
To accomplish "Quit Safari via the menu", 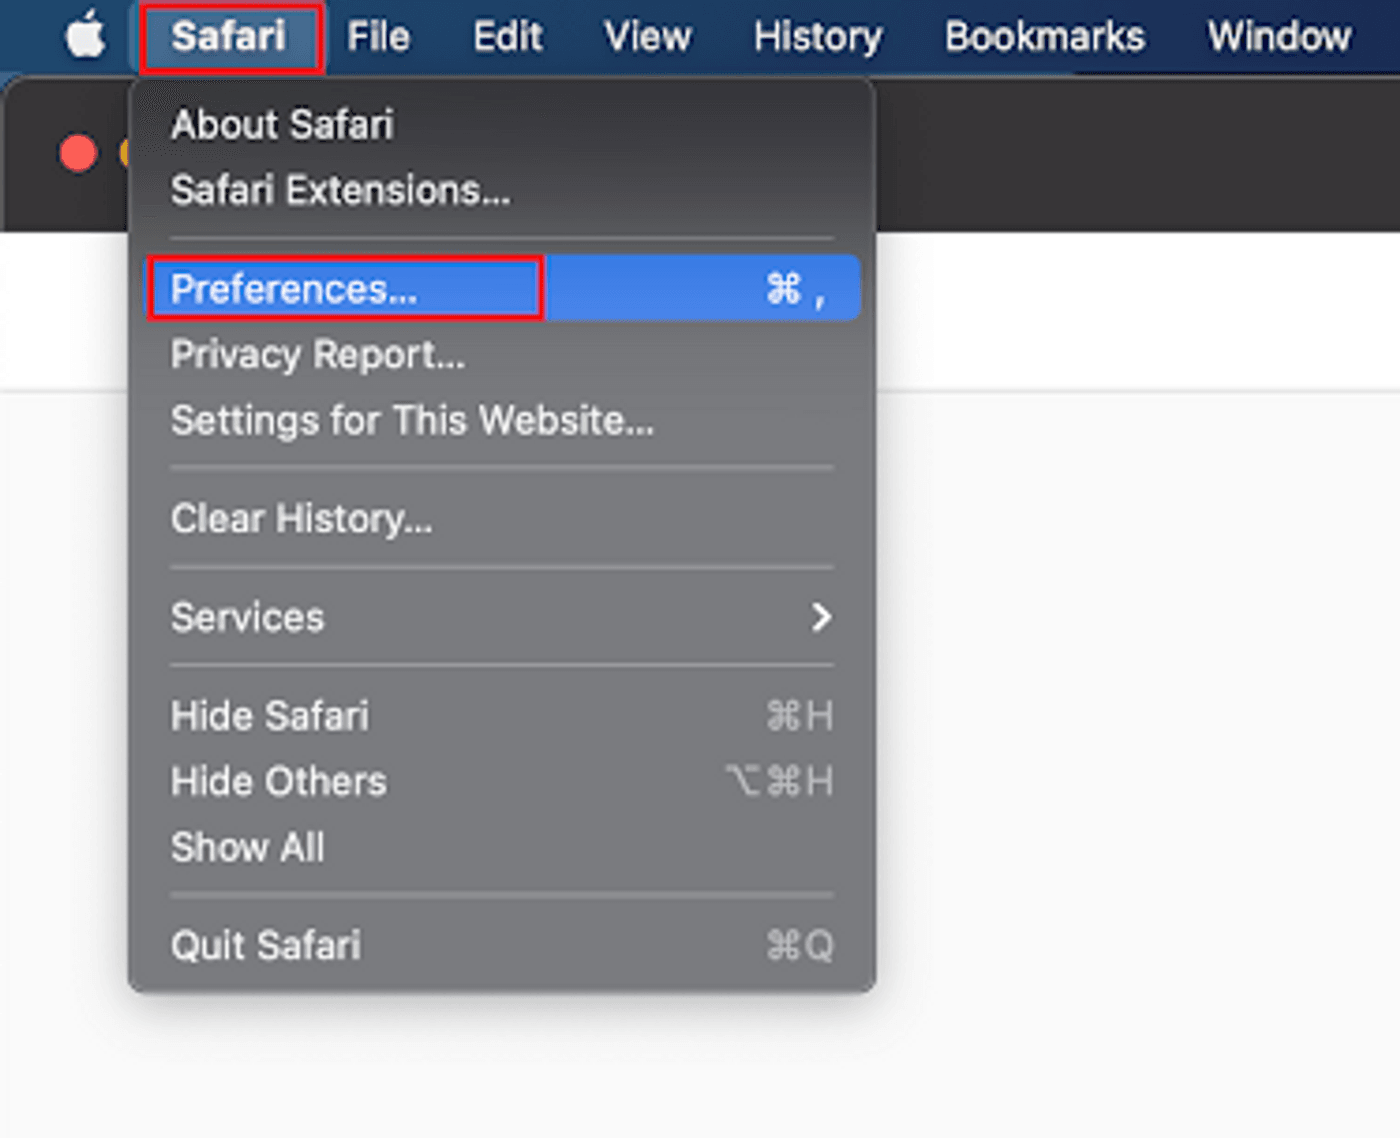I will click(265, 945).
